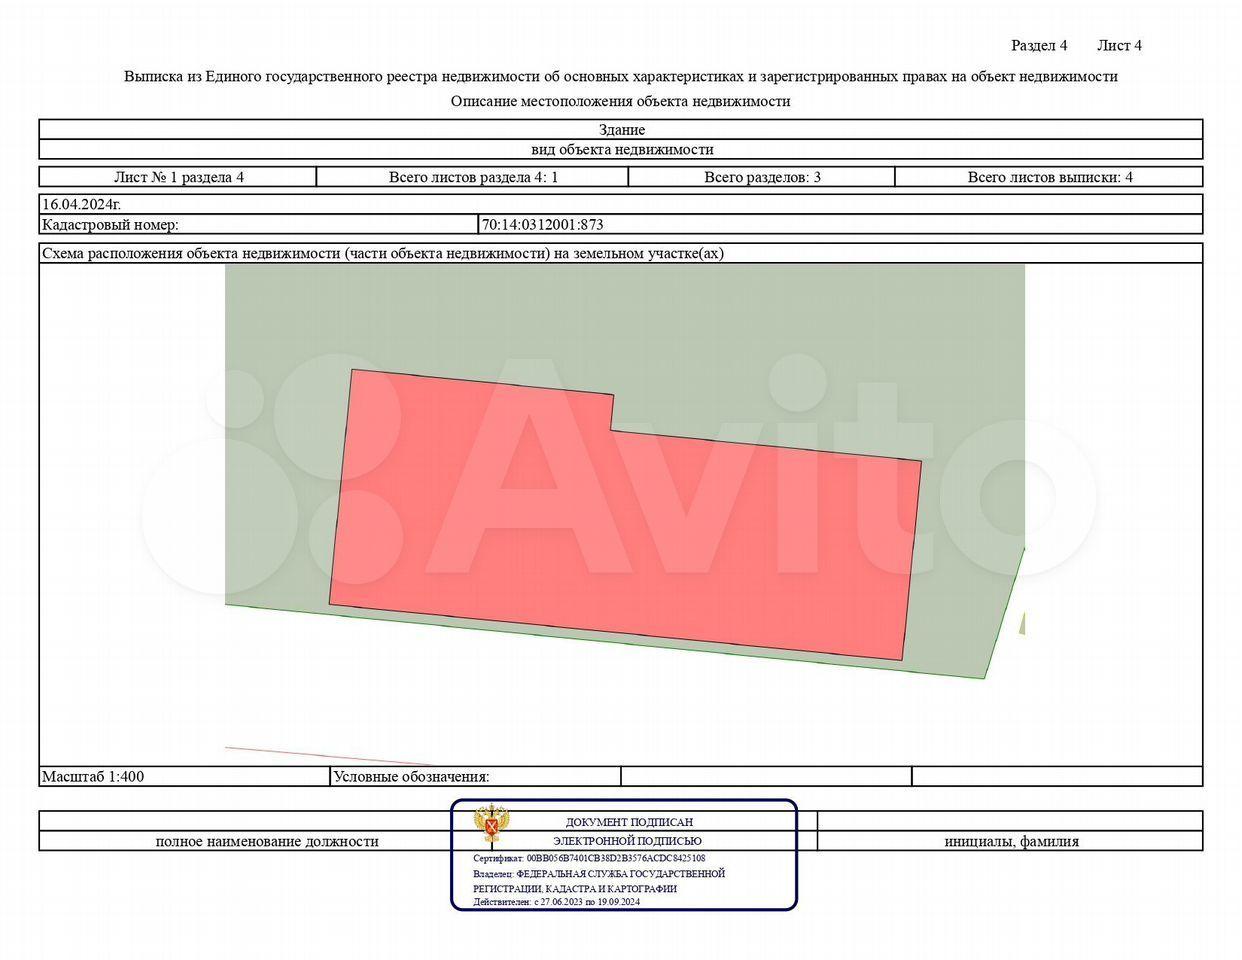The width and height of the screenshot is (1242, 960).
Task: Click 'Раздел 4' text at top right
Action: pos(1039,46)
